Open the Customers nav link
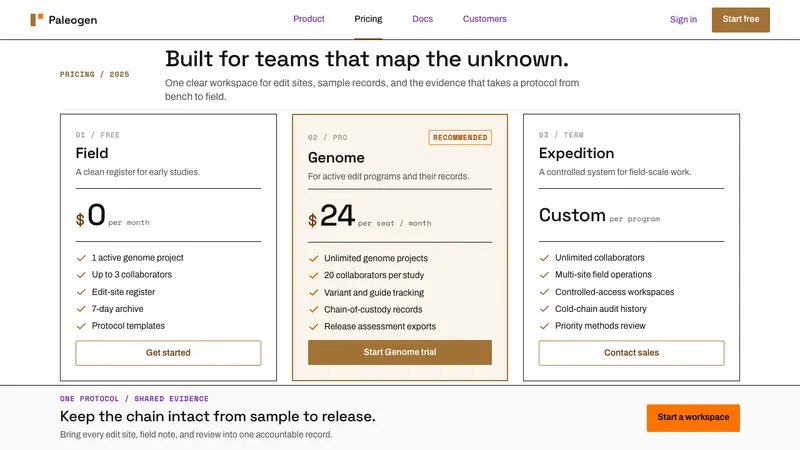 [485, 19]
